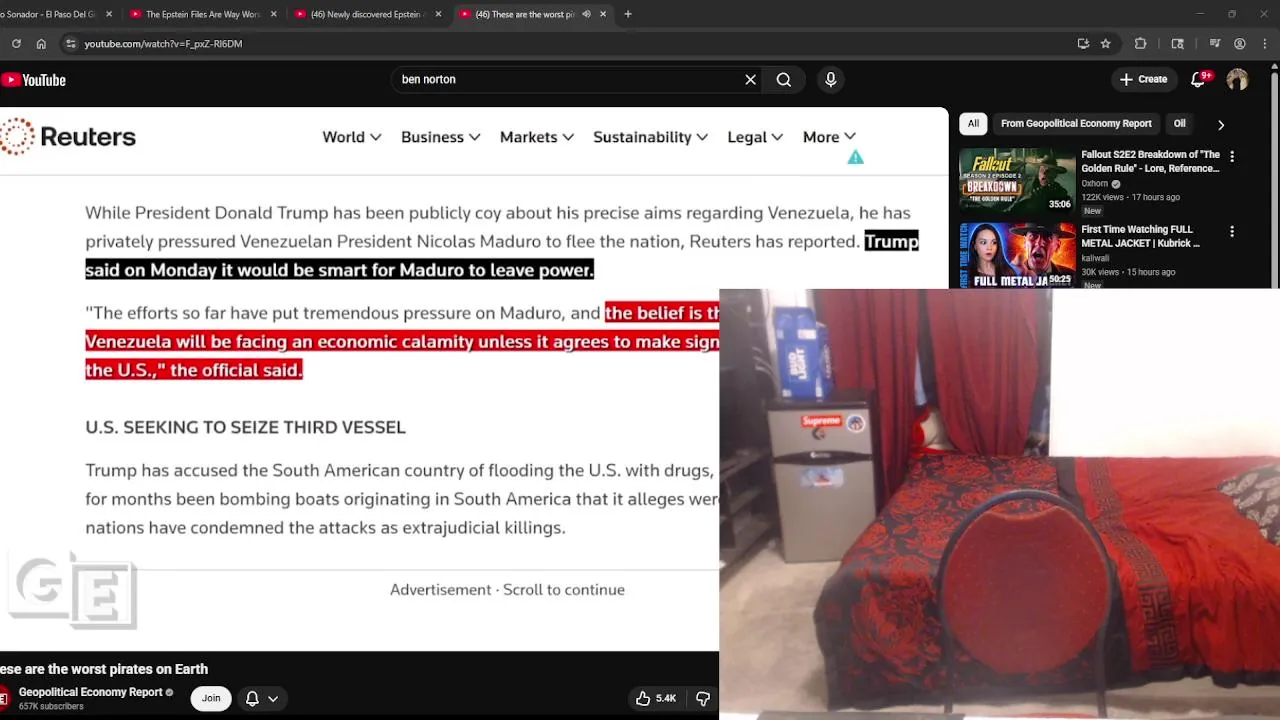Screen dimensions: 1280x720
Task: Expand the Markets menu in Reuters nav
Action: pos(536,137)
